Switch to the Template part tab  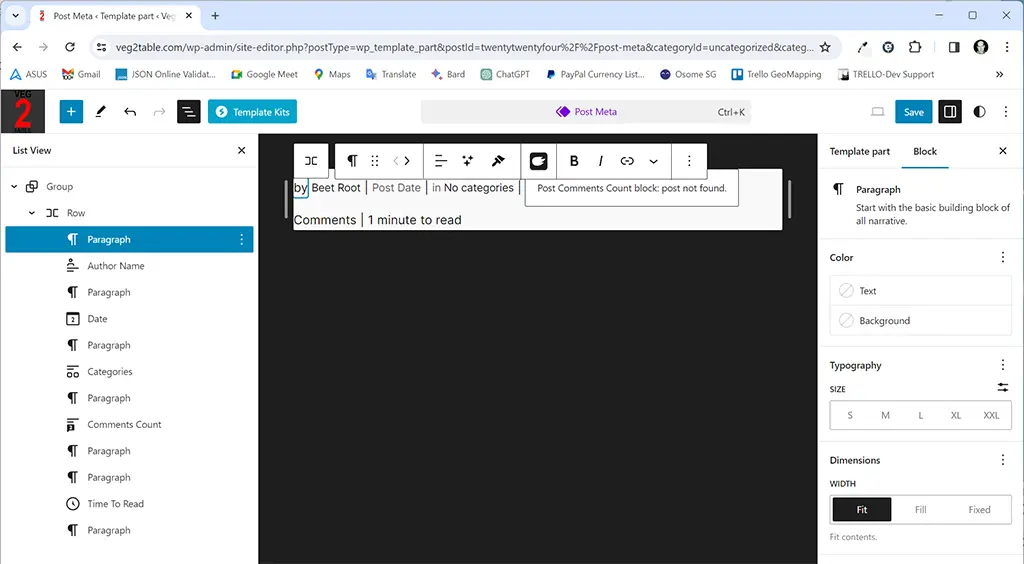click(859, 151)
